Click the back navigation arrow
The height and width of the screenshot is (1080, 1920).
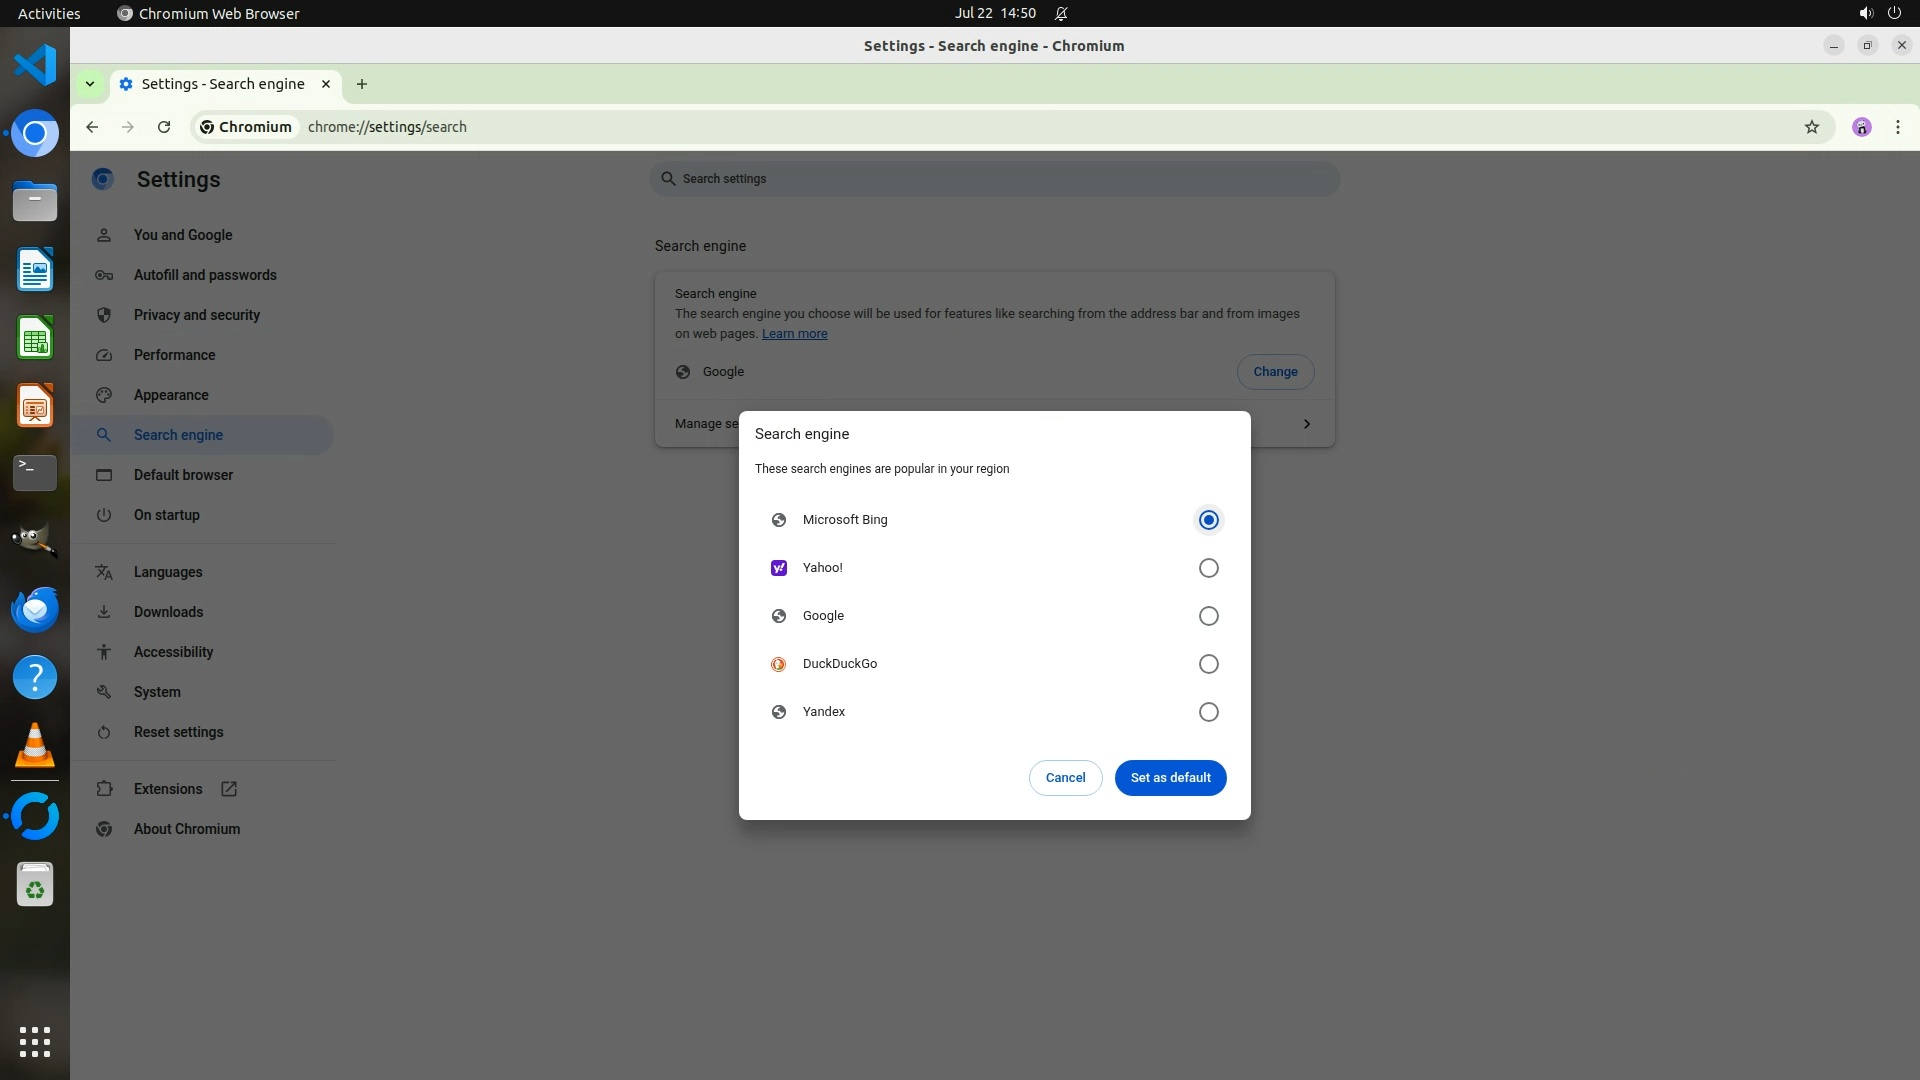point(92,127)
